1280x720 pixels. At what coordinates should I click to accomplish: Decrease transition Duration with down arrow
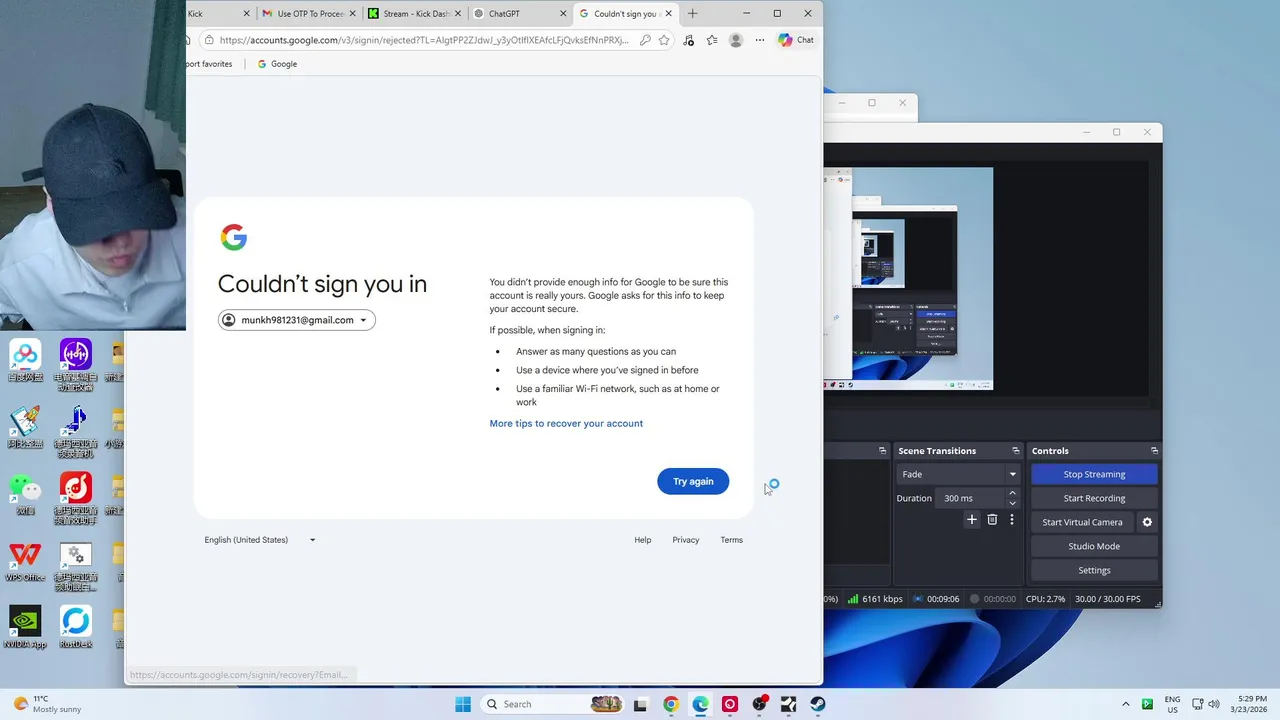tap(1012, 503)
